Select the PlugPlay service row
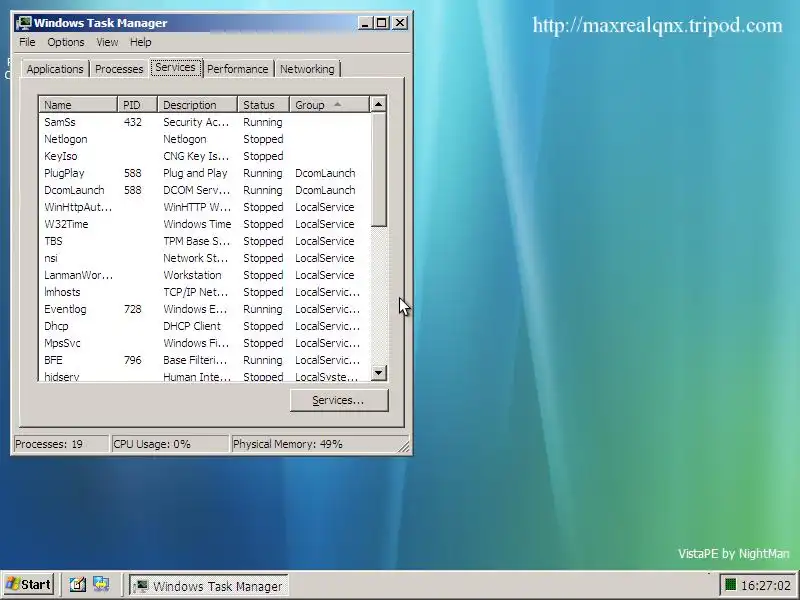 coord(204,173)
